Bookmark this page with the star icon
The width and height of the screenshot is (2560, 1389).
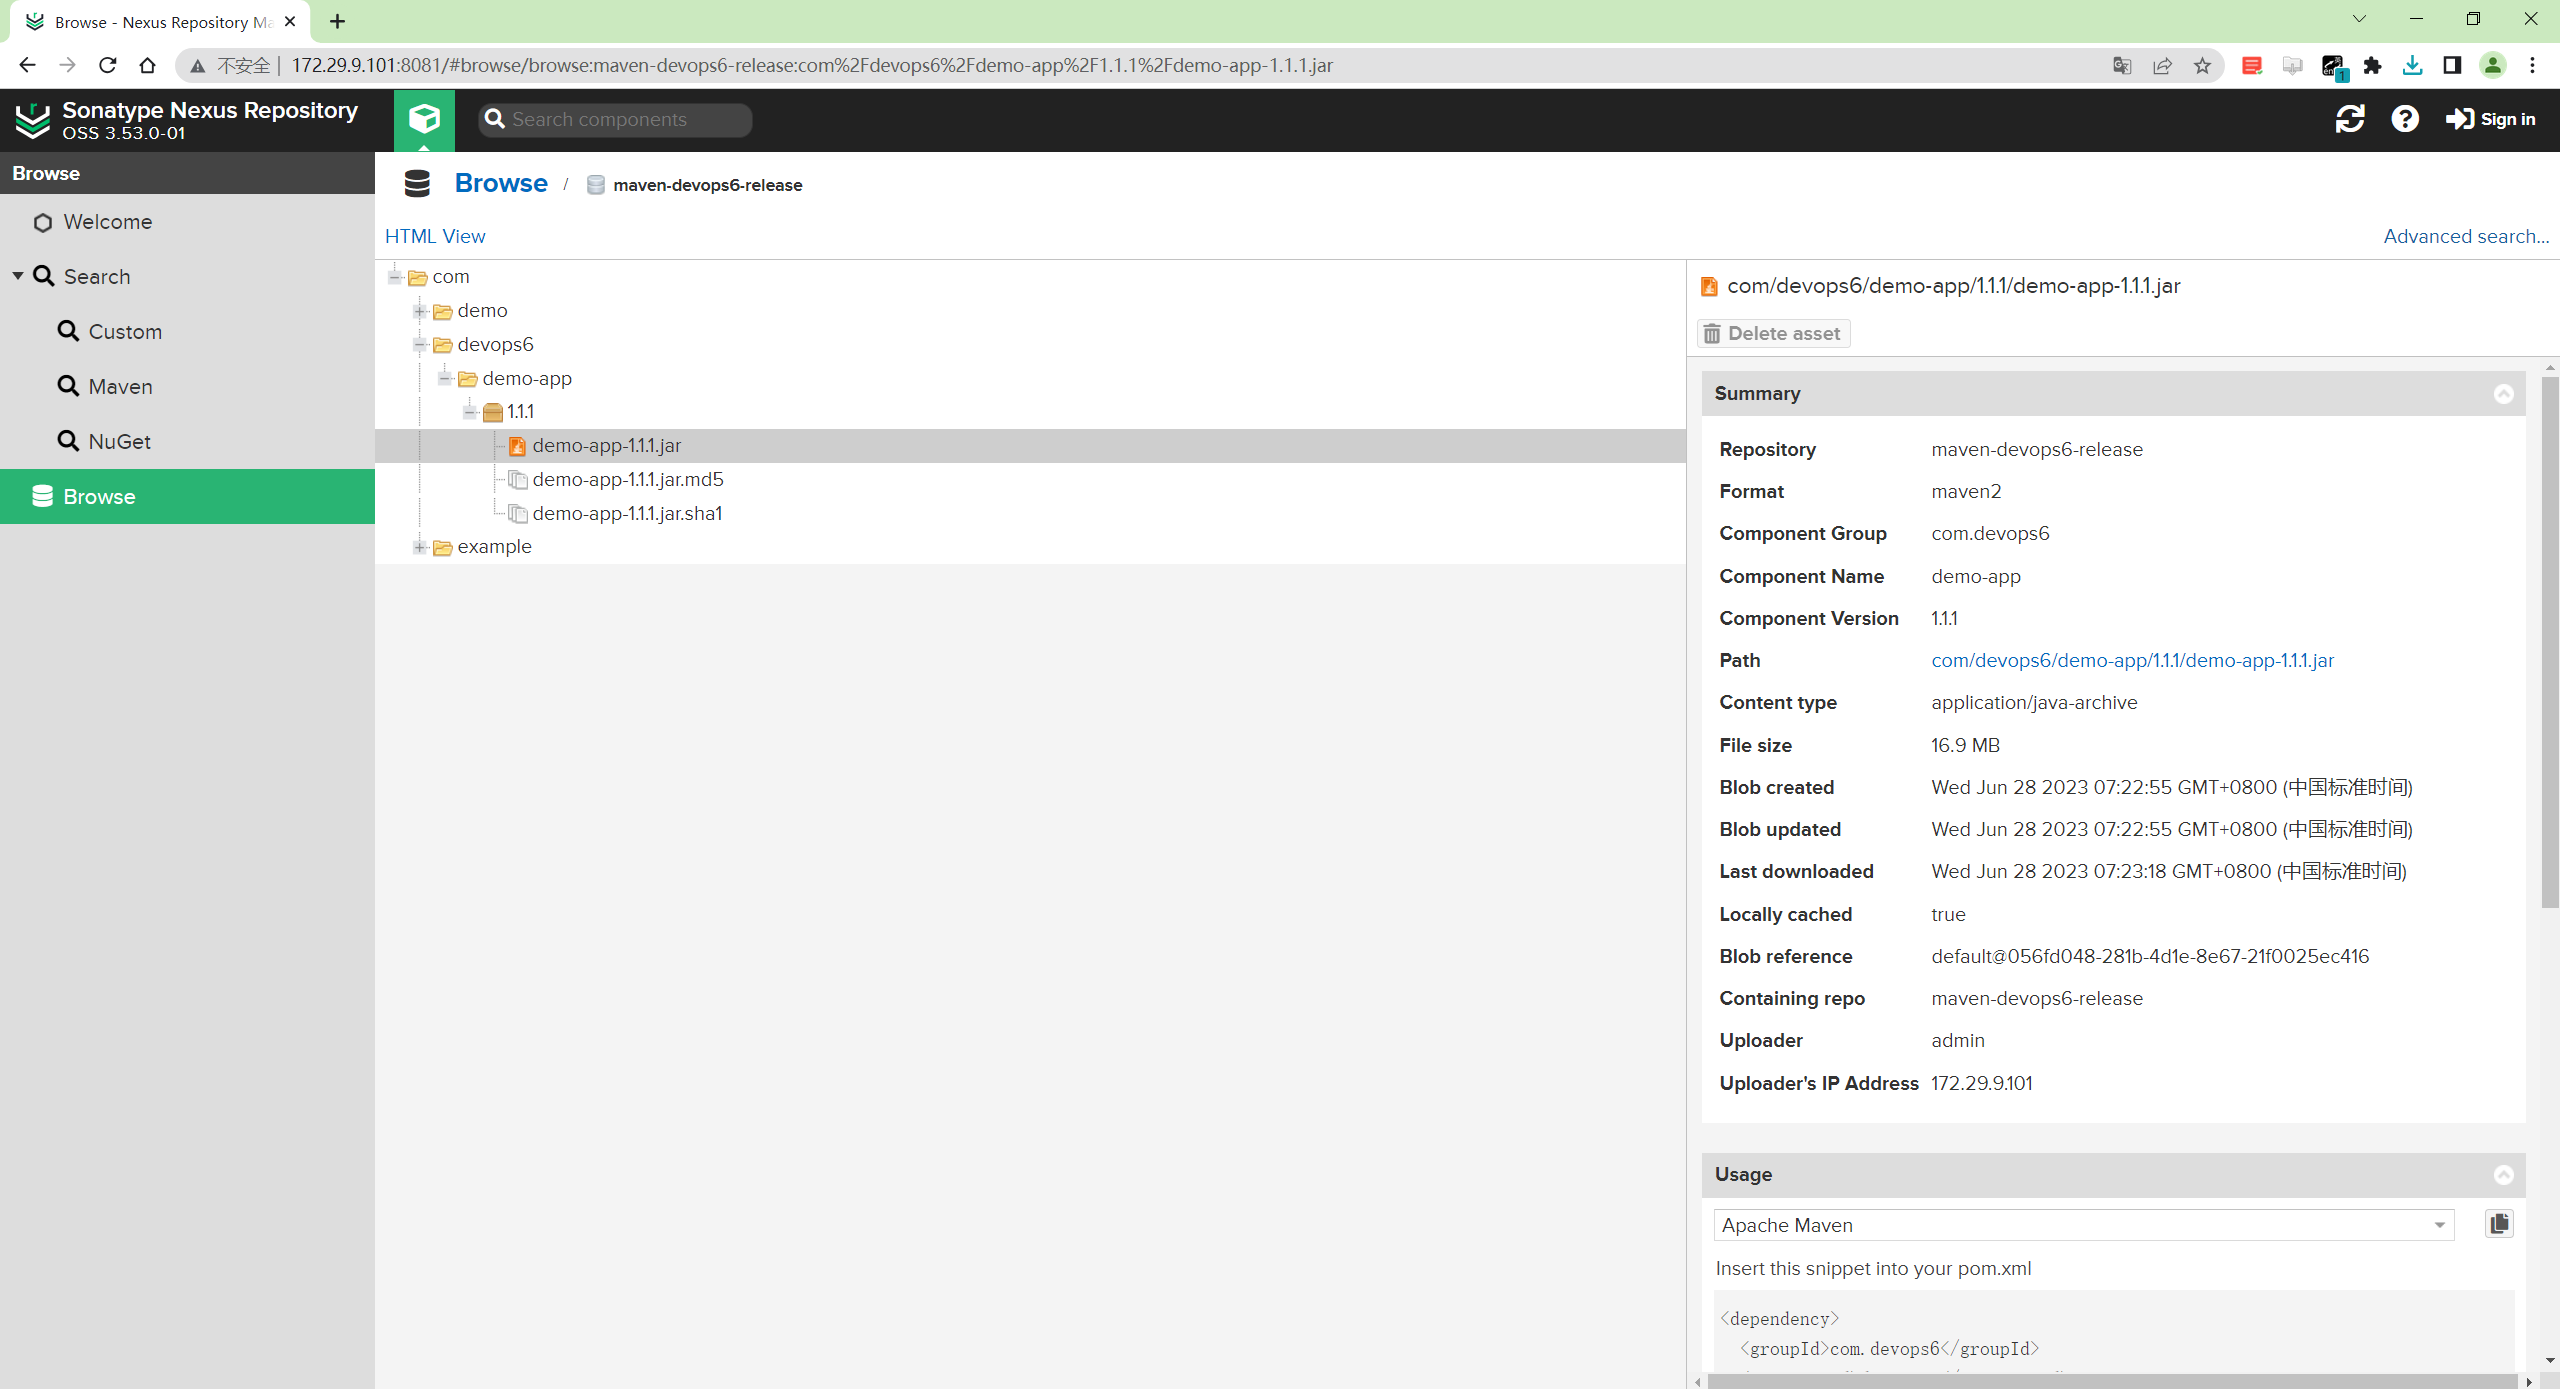pos(2202,65)
